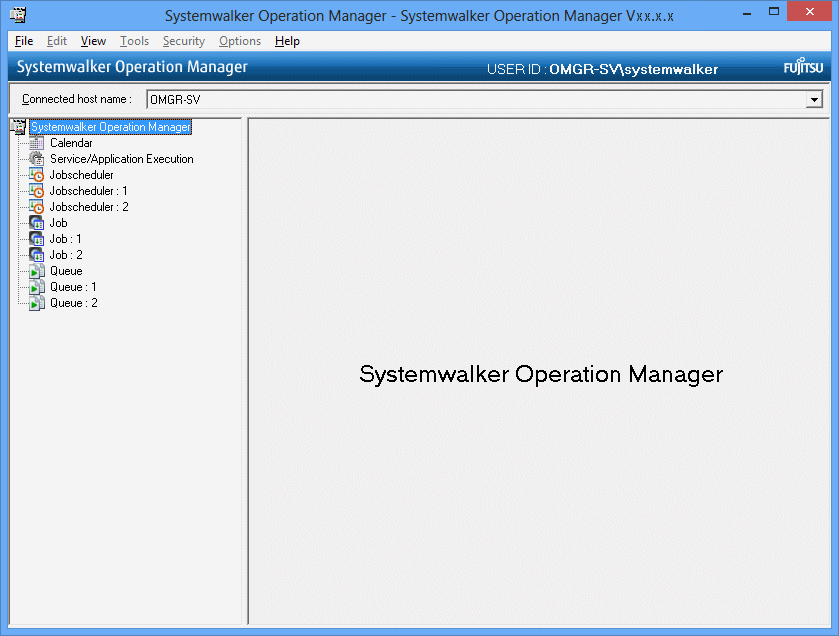The width and height of the screenshot is (839, 636).
Task: Select the Calendar tree item
Action: 71,143
